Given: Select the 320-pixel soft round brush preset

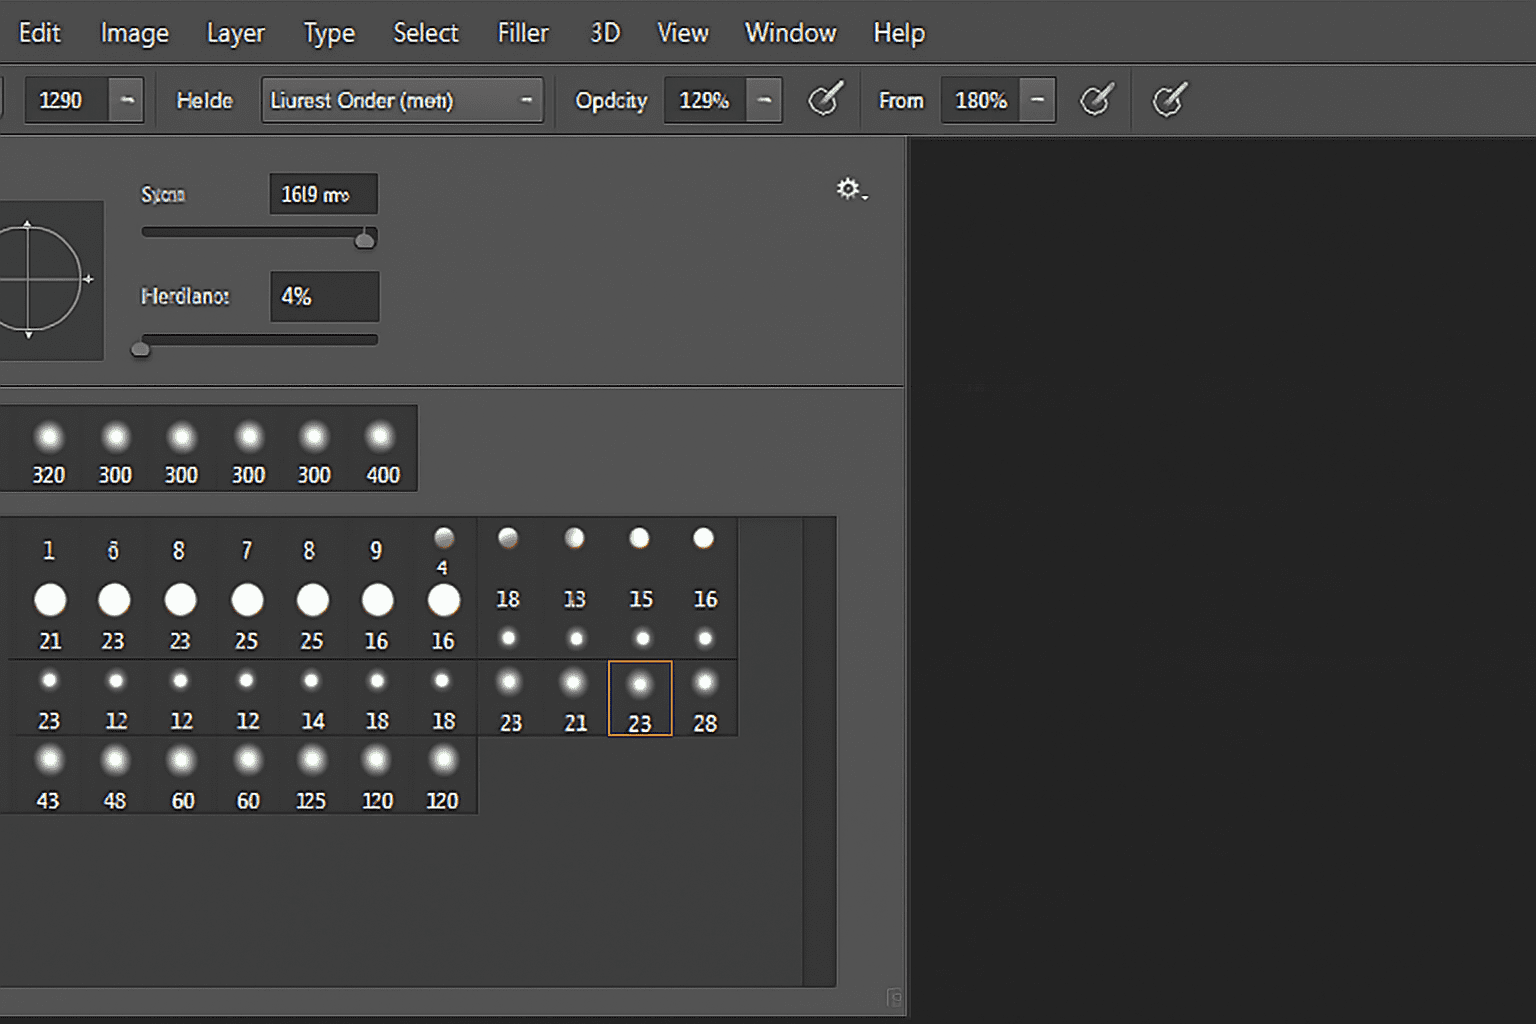Looking at the screenshot, I should click(x=48, y=437).
